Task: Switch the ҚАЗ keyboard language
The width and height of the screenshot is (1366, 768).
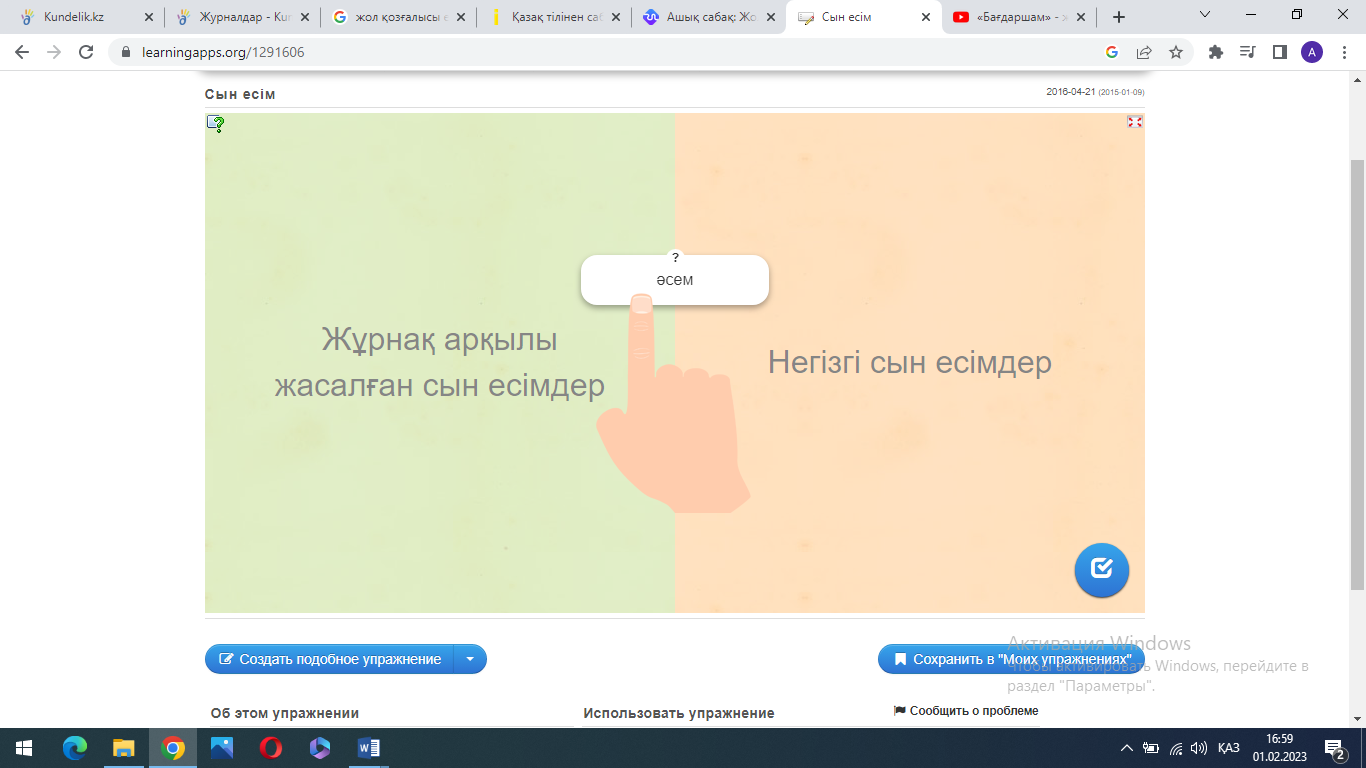Action: tap(1229, 747)
